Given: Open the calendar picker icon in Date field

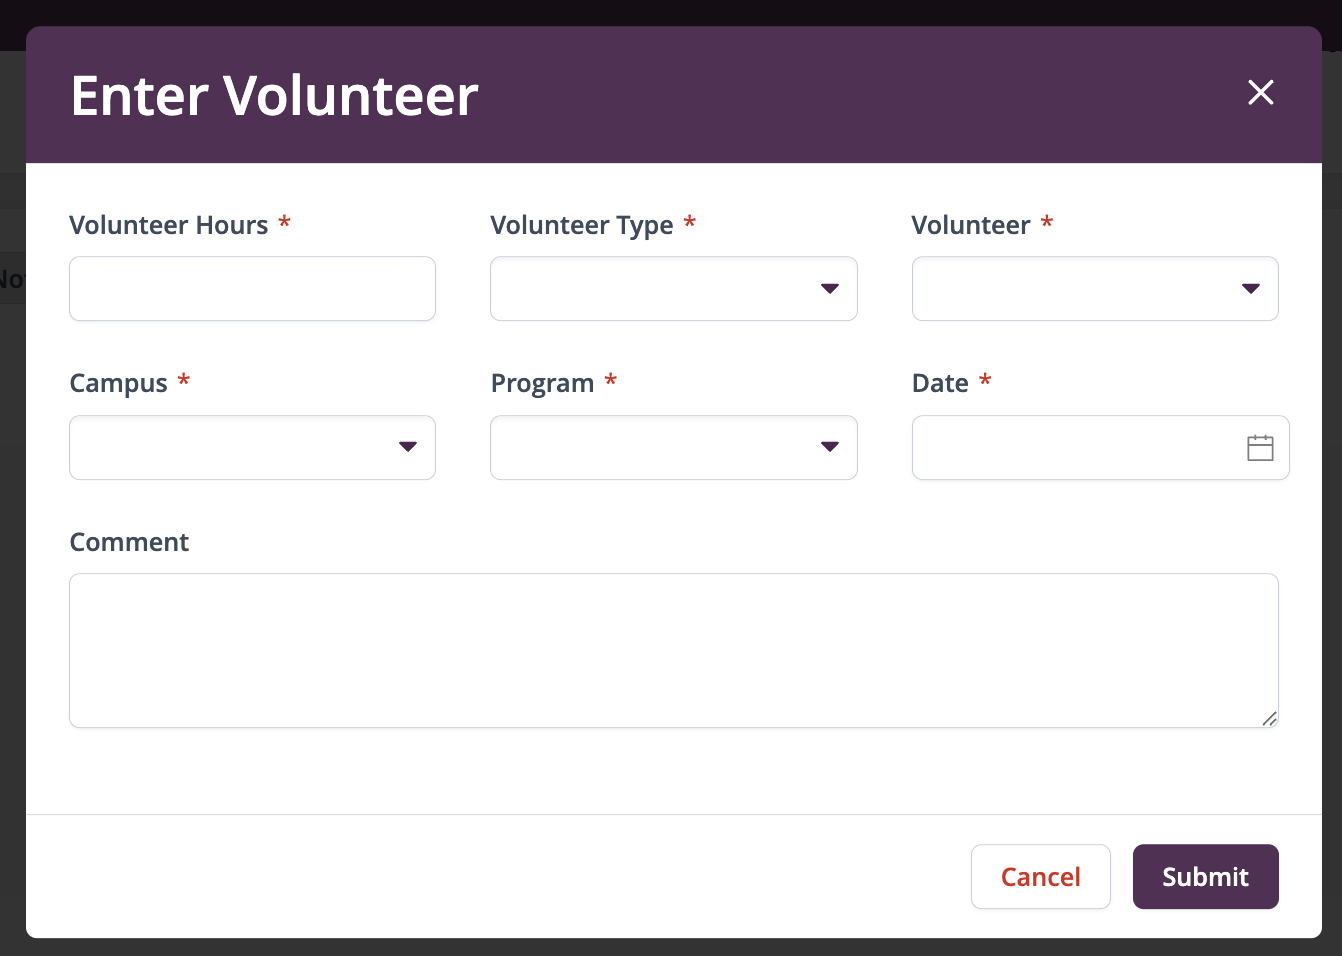Looking at the screenshot, I should pyautogui.click(x=1260, y=448).
